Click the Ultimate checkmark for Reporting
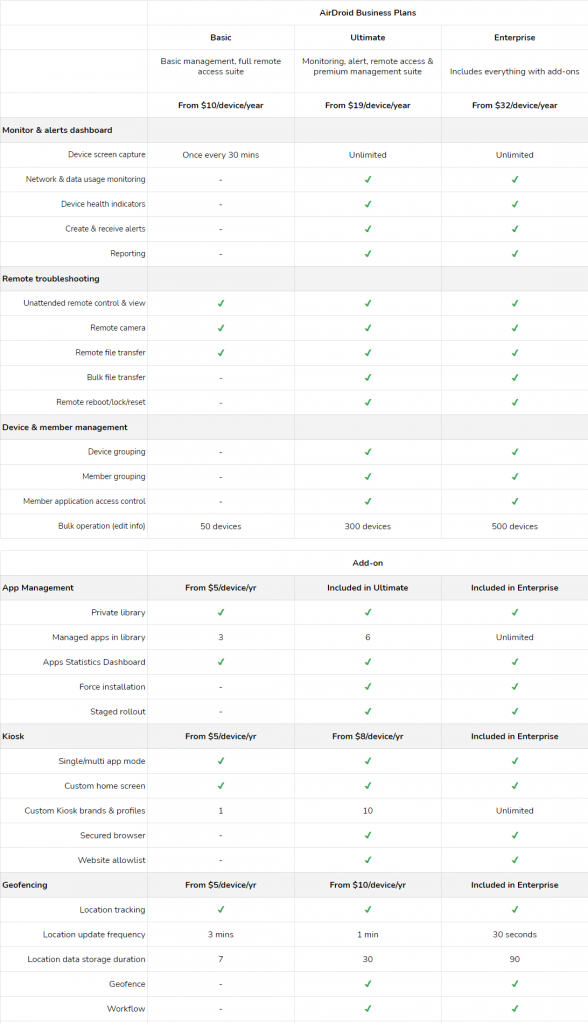588x1024 pixels. (x=368, y=253)
